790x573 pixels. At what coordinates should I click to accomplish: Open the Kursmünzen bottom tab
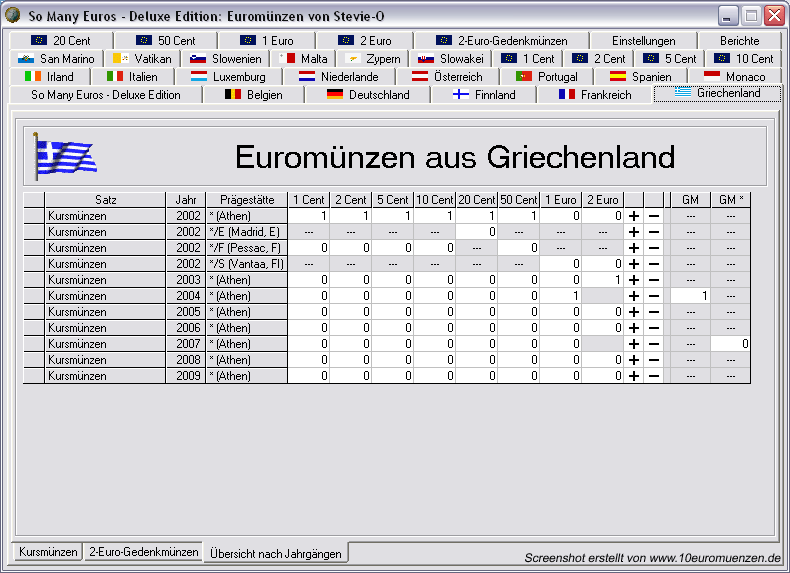tap(48, 552)
